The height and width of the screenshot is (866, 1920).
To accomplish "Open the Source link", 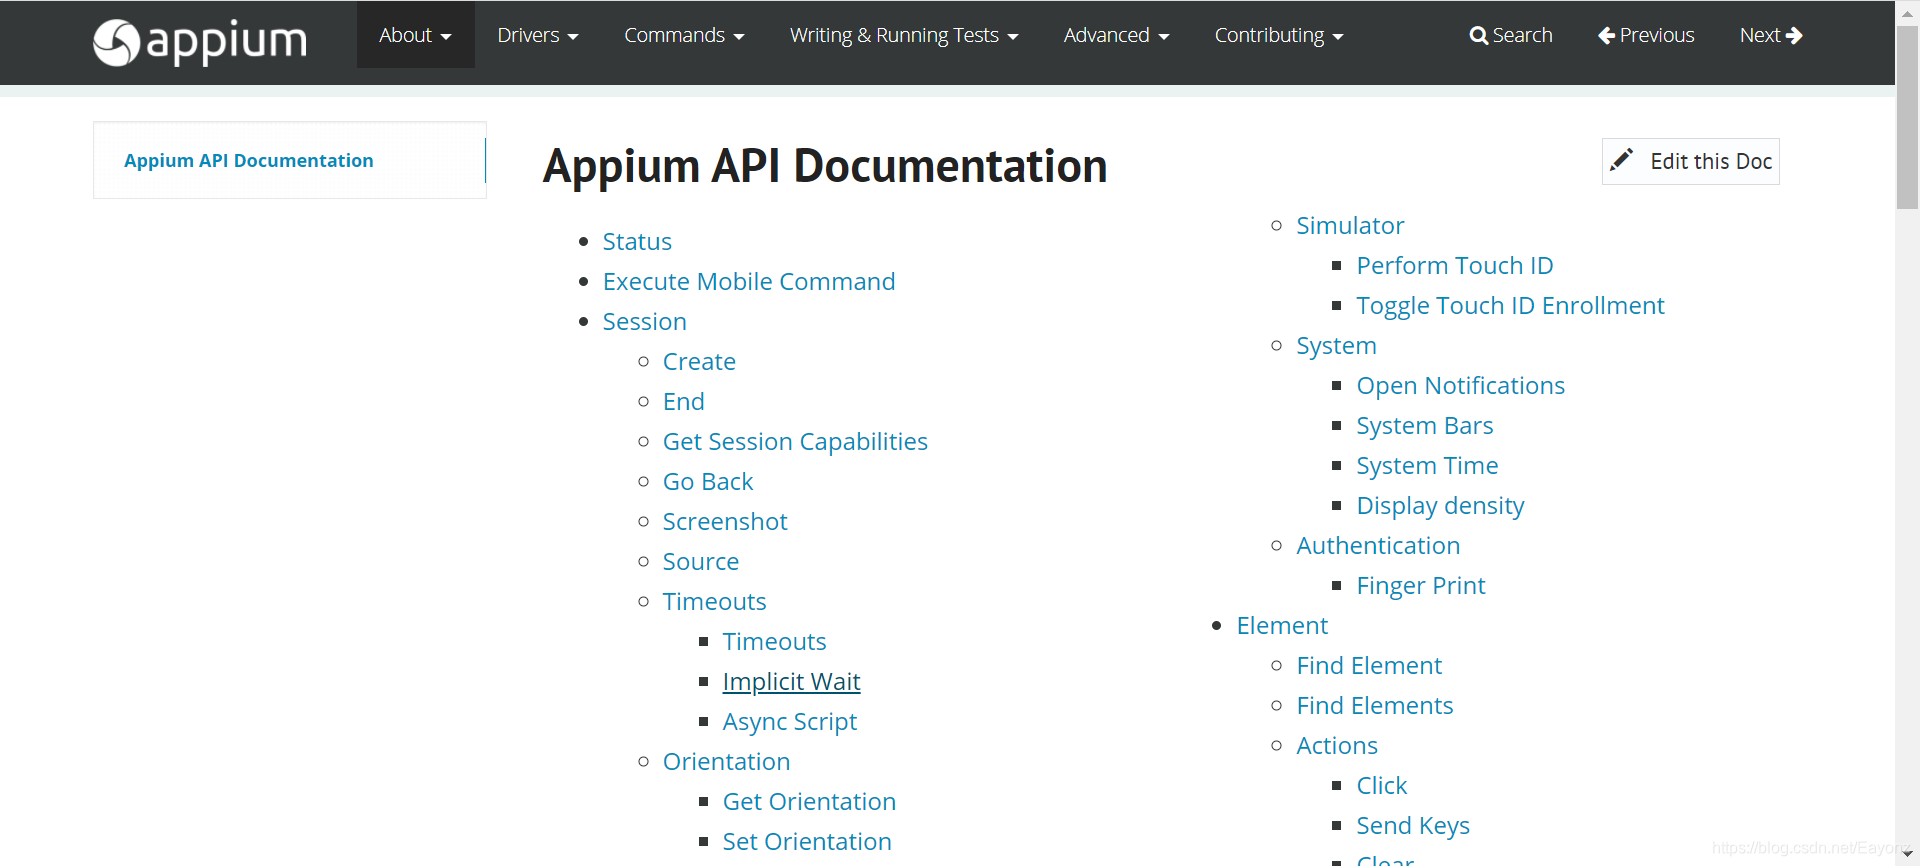I will [701, 562].
